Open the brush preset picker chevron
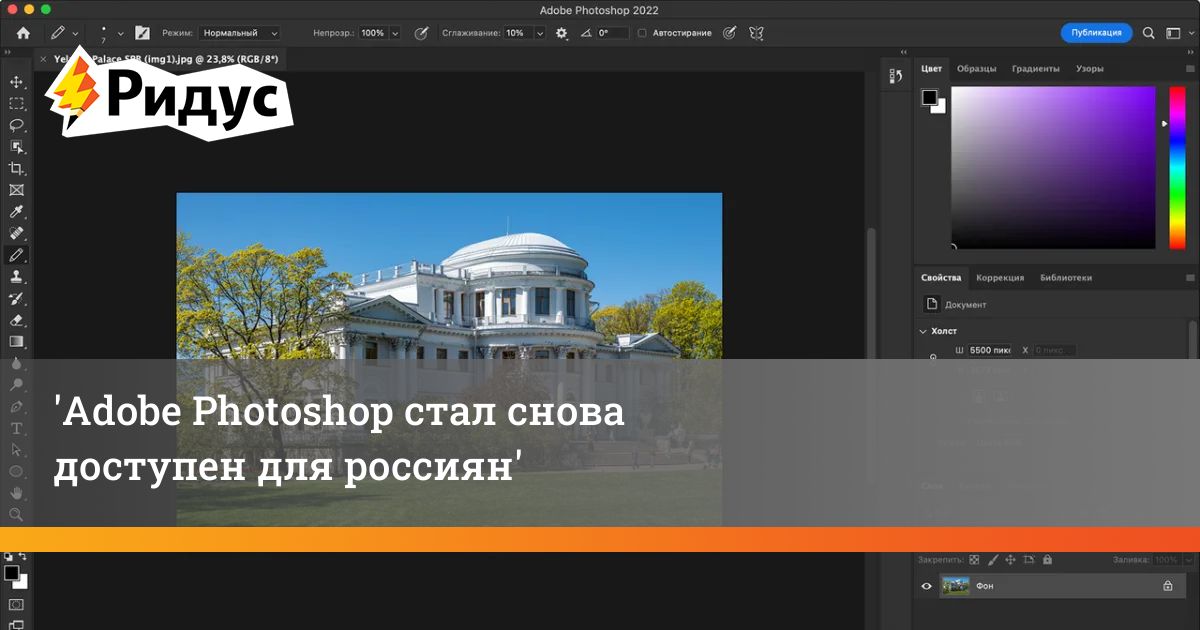 click(x=121, y=33)
